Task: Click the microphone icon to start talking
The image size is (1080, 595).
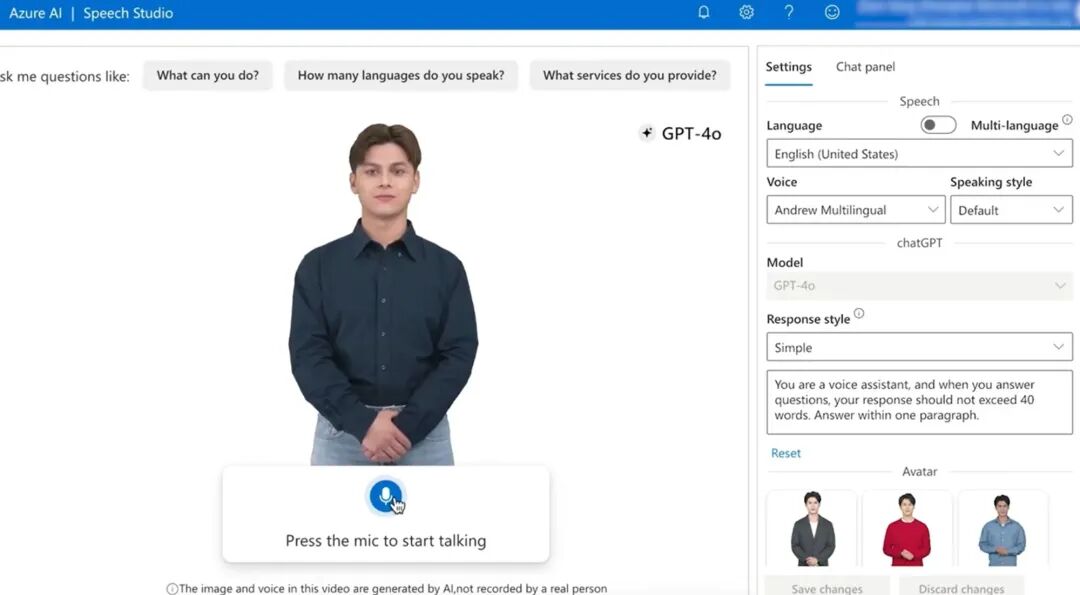Action: pos(386,496)
